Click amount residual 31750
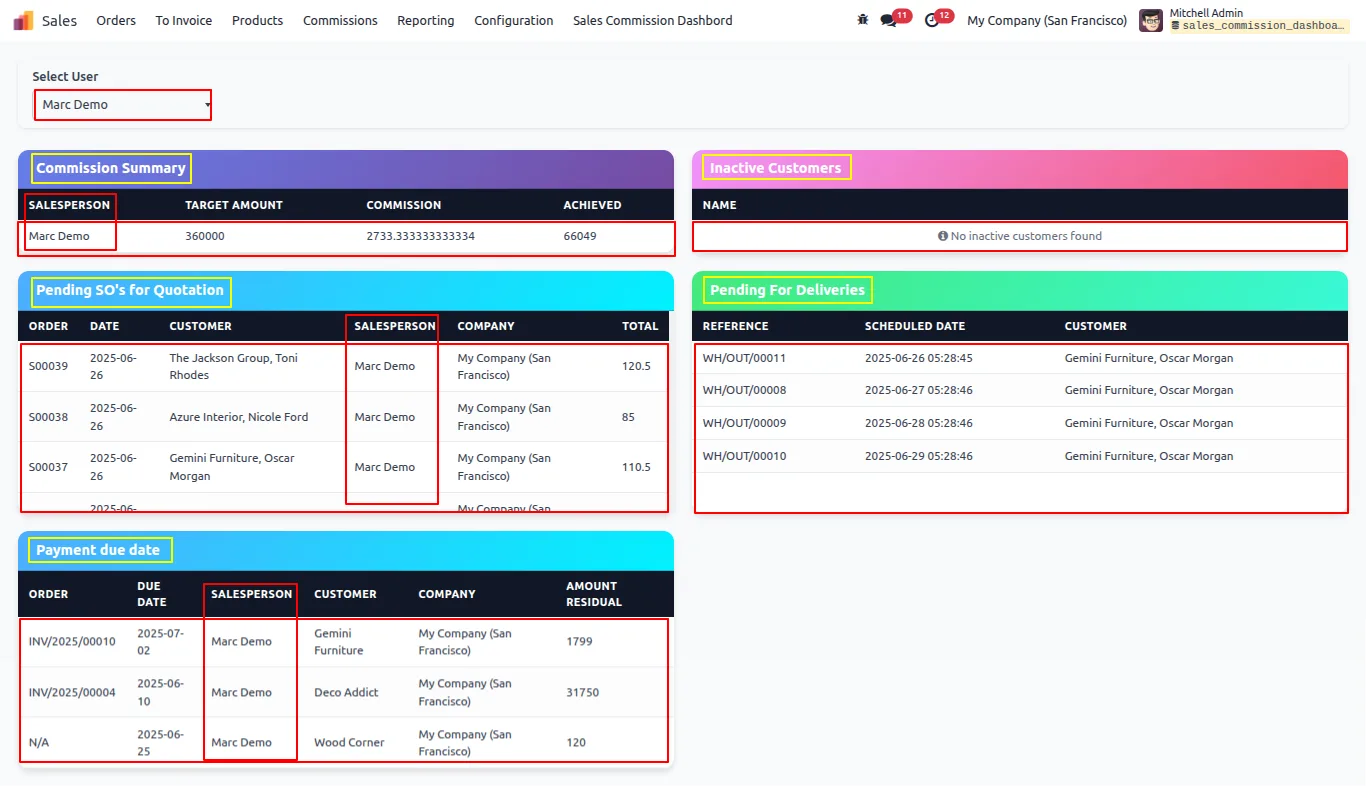Viewport: 1366px width, 786px height. pos(583,692)
